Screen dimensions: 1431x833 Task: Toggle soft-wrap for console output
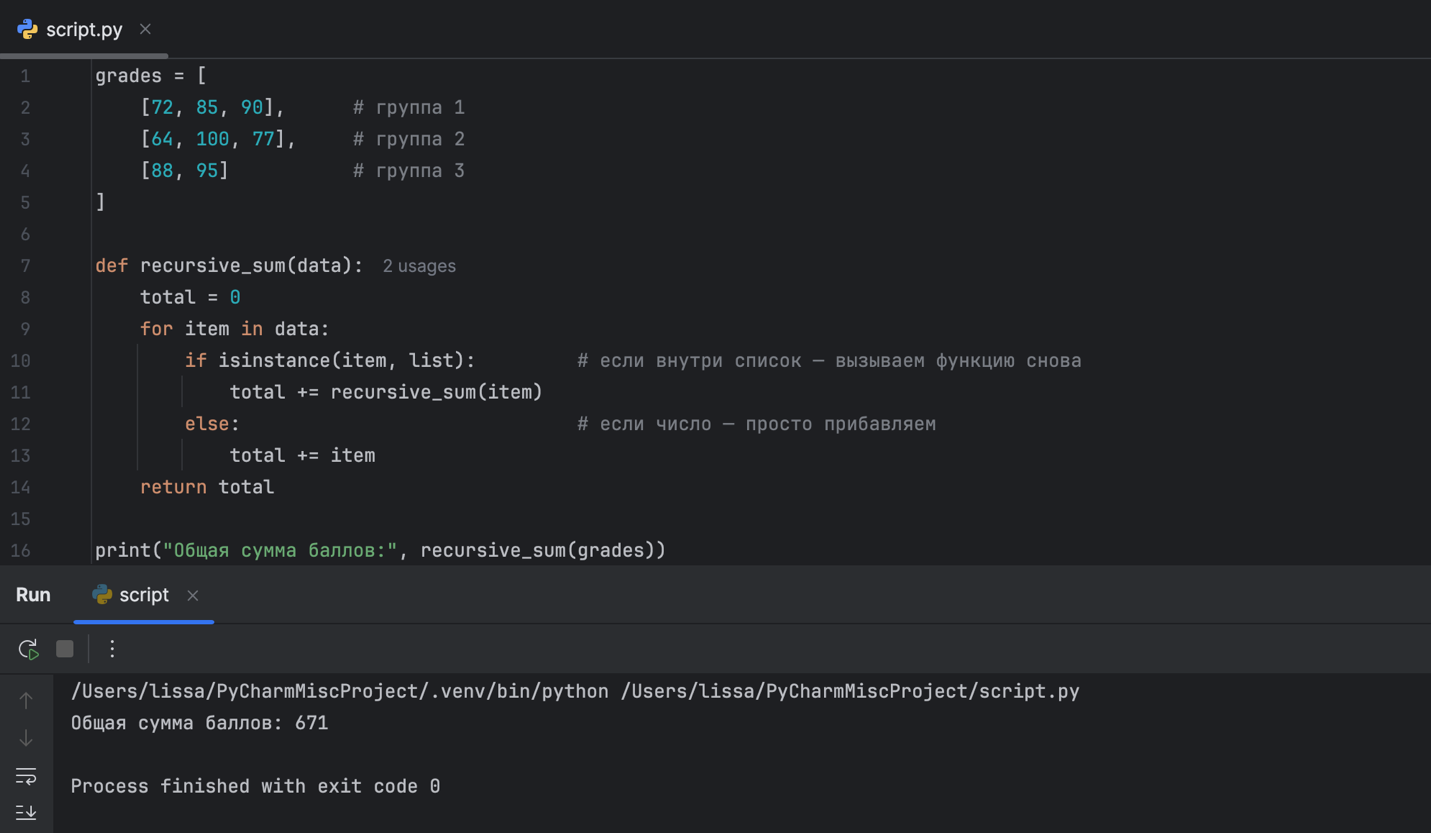click(x=26, y=776)
